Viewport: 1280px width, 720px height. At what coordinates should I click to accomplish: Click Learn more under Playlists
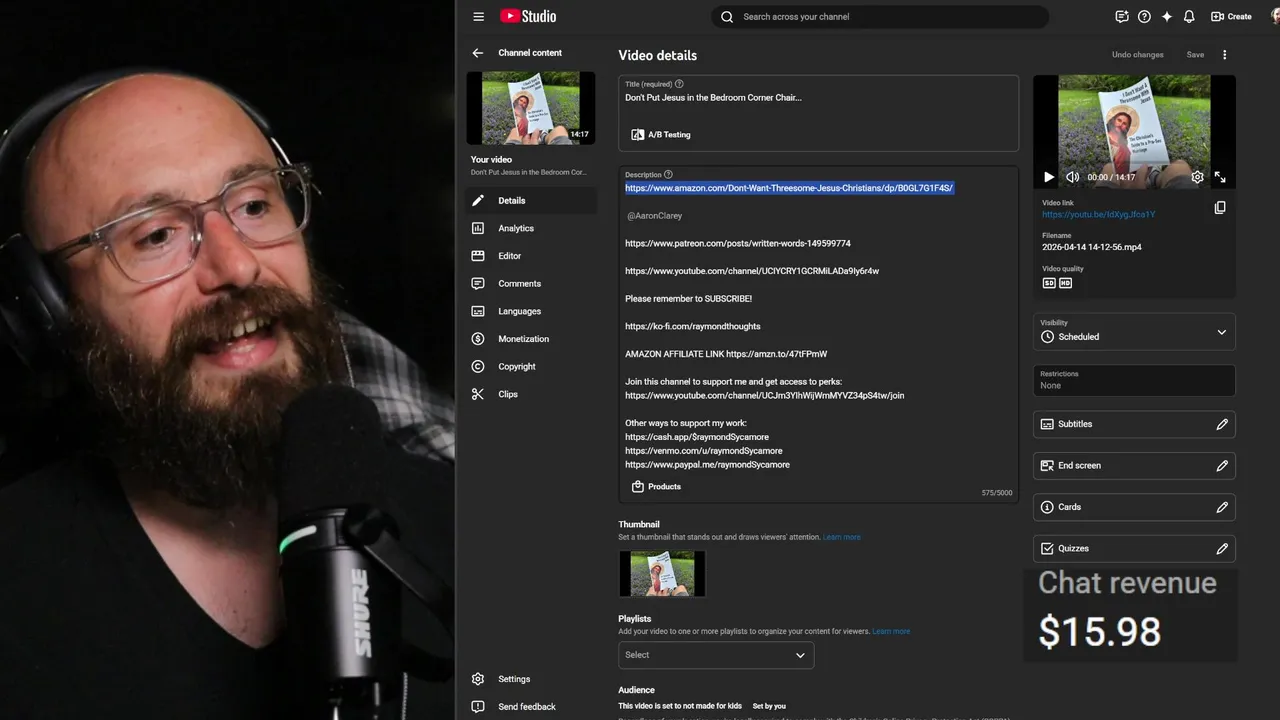pos(891,632)
